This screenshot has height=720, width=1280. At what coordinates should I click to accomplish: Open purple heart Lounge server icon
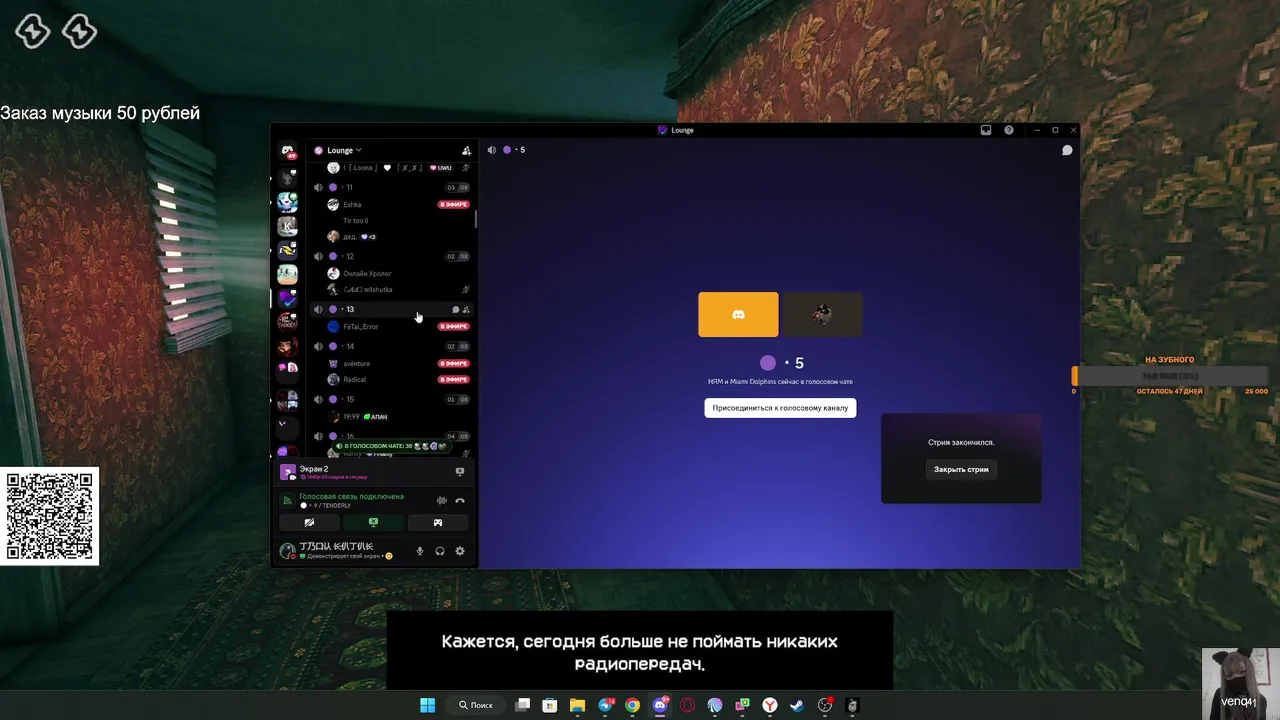(287, 298)
